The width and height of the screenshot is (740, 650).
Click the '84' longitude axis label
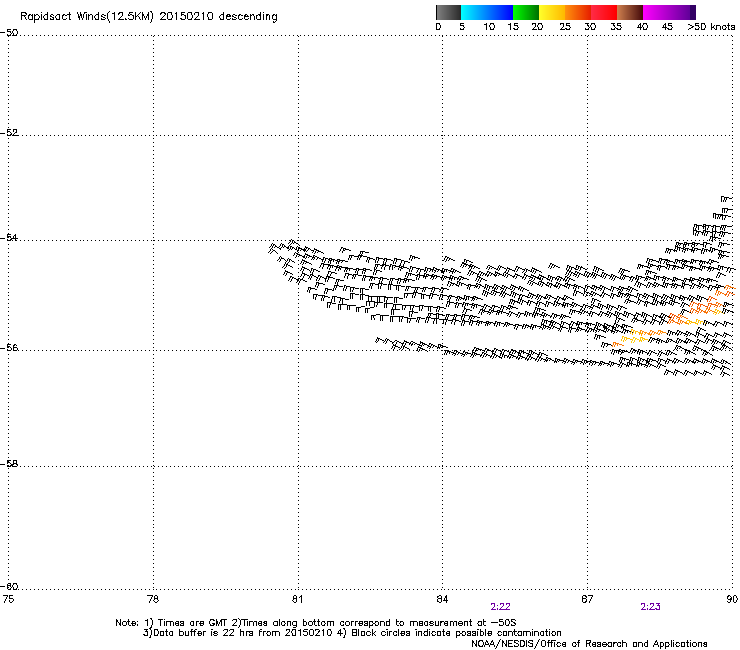[x=442, y=599]
